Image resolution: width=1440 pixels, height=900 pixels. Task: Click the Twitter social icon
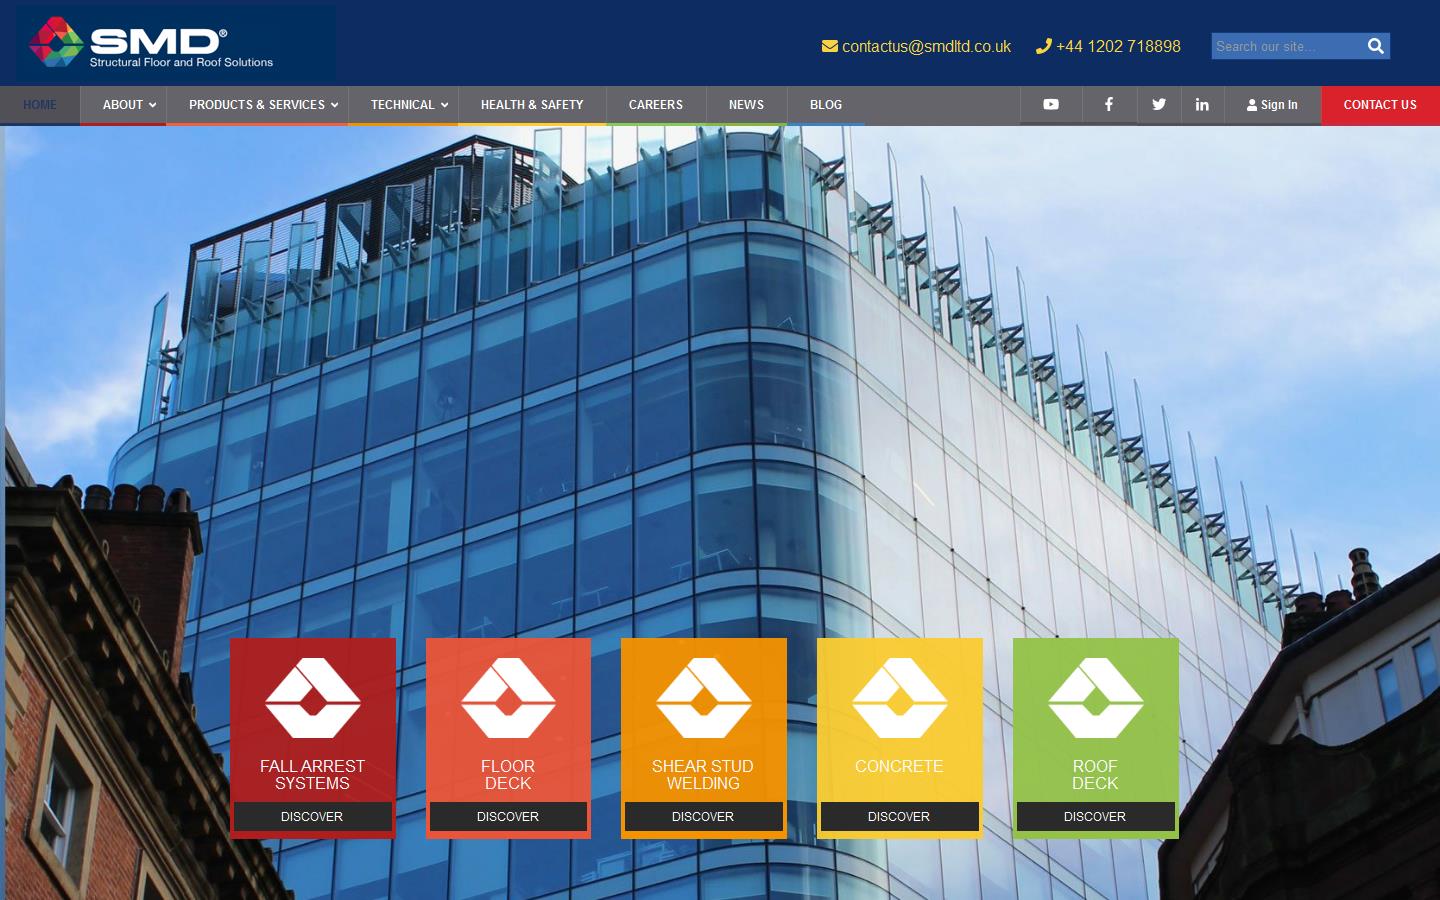point(1158,105)
